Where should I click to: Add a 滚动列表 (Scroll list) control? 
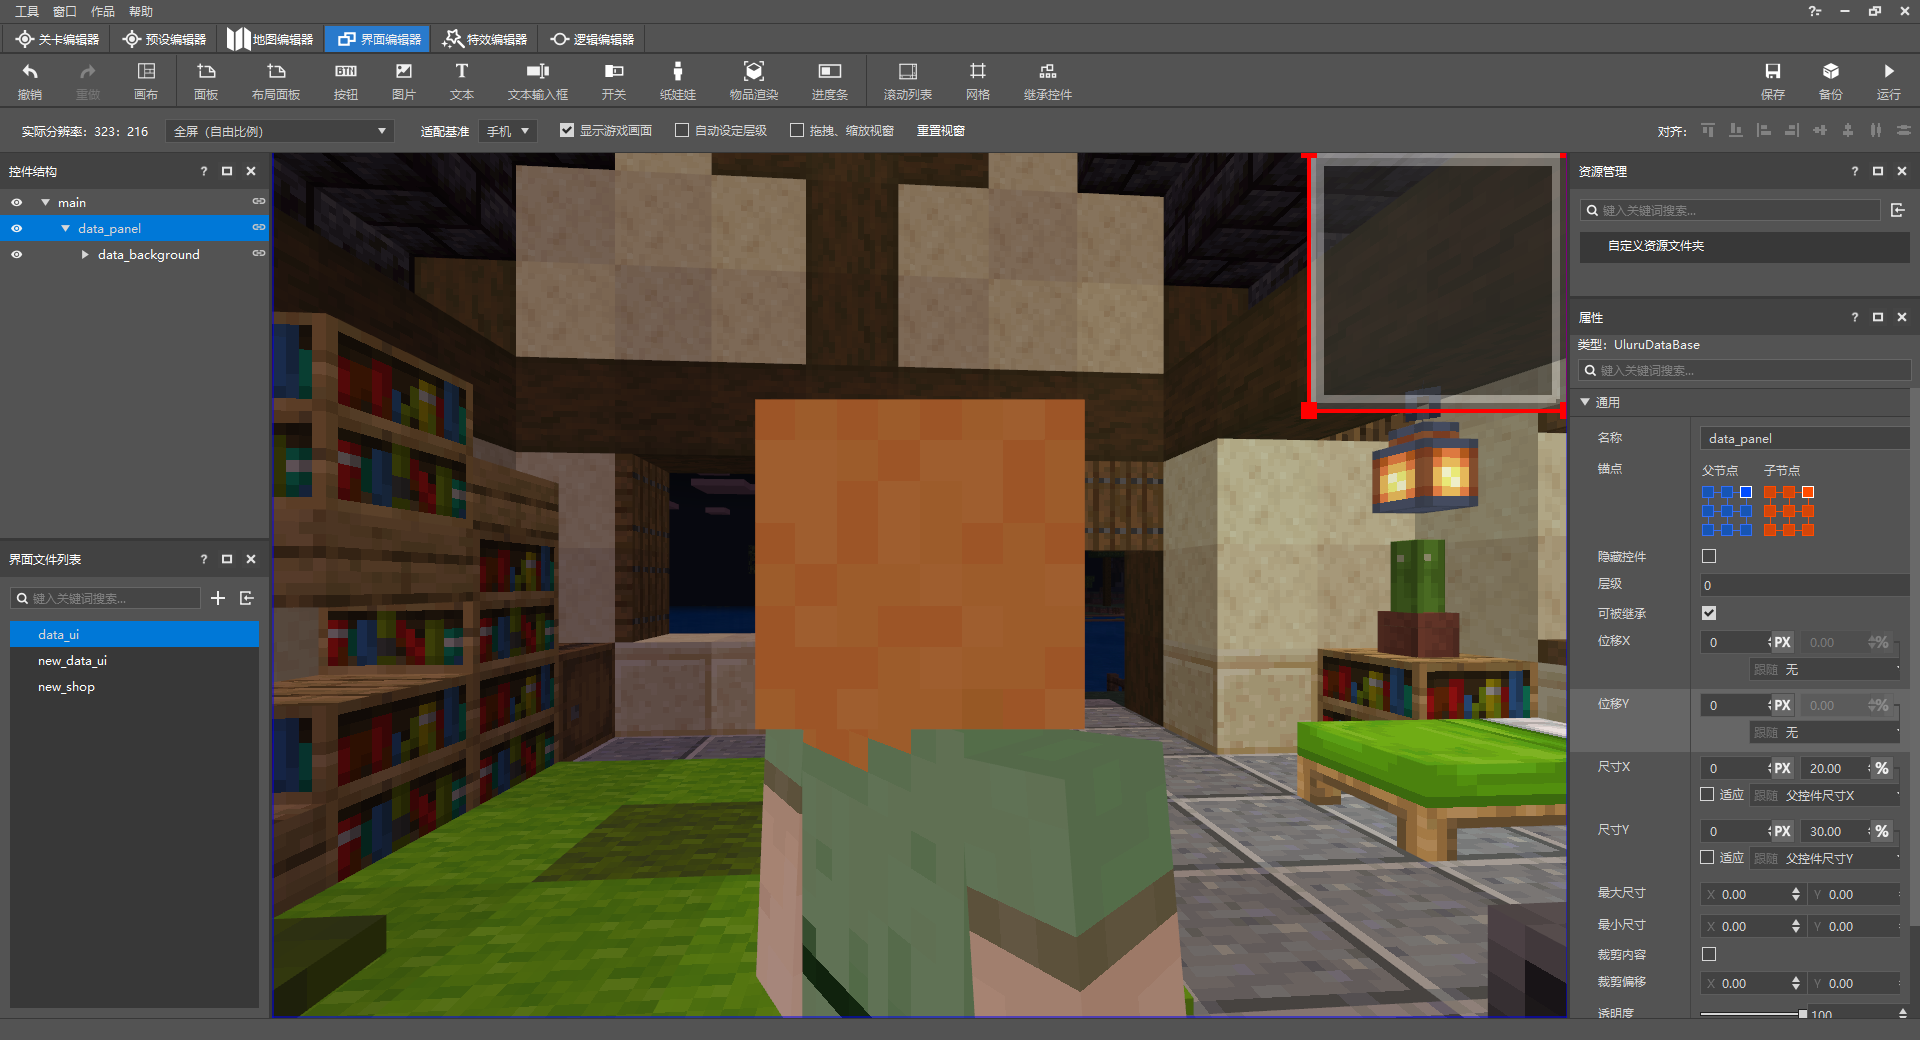click(x=908, y=81)
